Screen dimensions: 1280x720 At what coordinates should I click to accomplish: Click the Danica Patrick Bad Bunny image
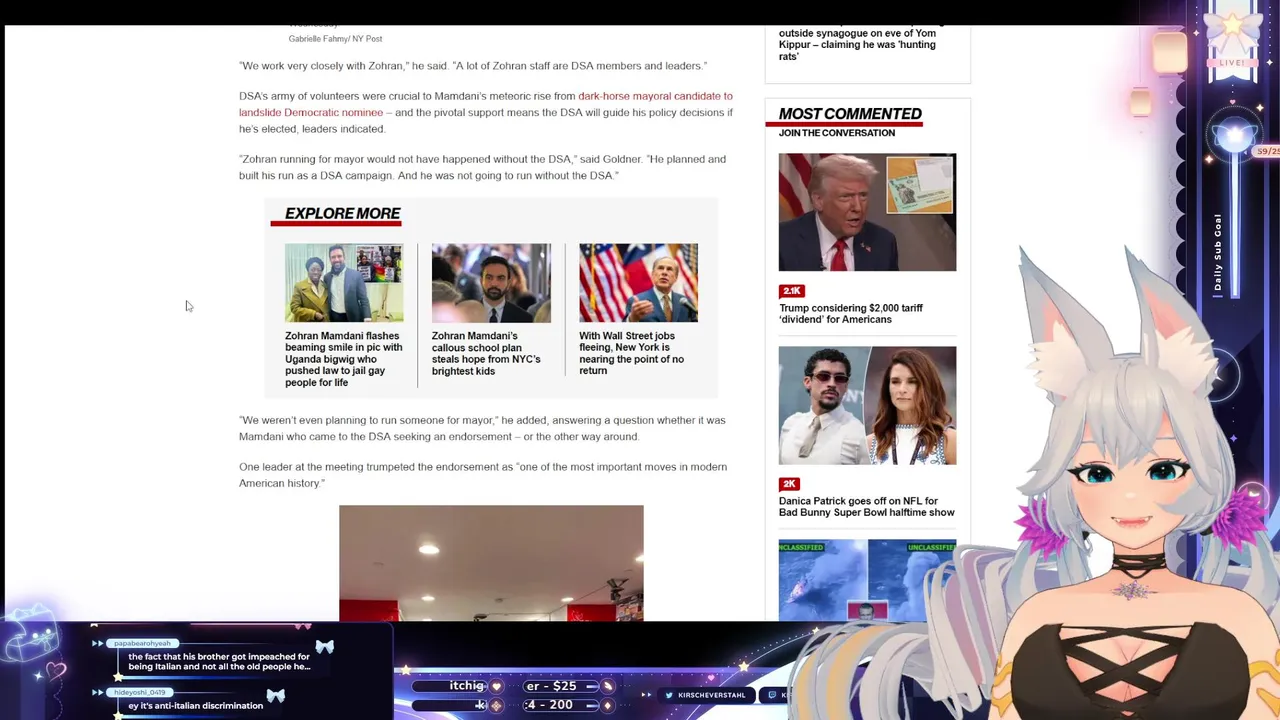(x=867, y=405)
